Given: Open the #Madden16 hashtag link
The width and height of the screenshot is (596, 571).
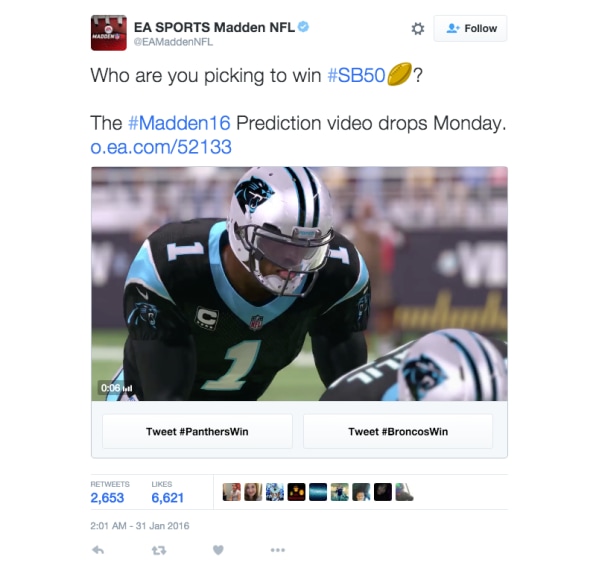Looking at the screenshot, I should pos(179,123).
